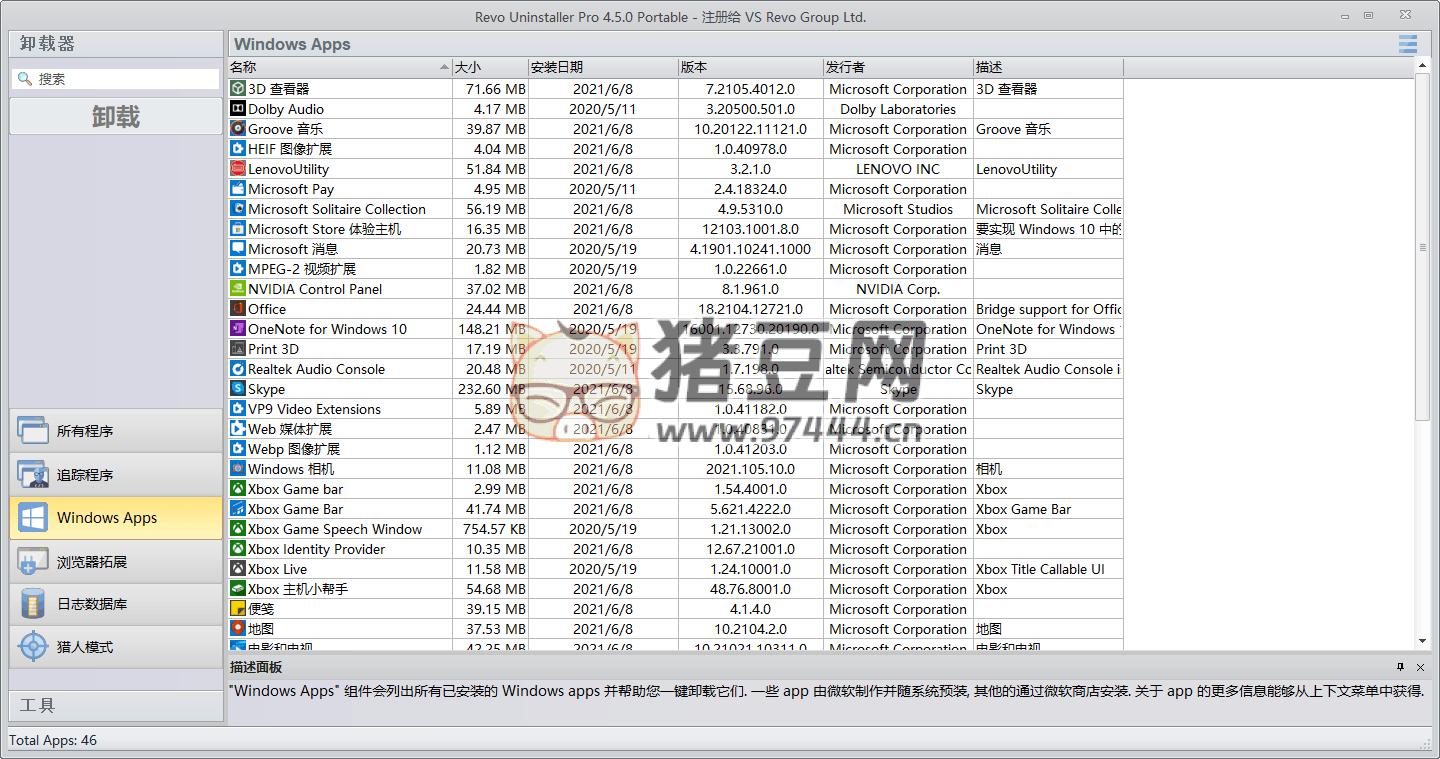Screen dimensions: 1440x759
Task: Switch to 猎人模式 mode
Action: (x=115, y=647)
